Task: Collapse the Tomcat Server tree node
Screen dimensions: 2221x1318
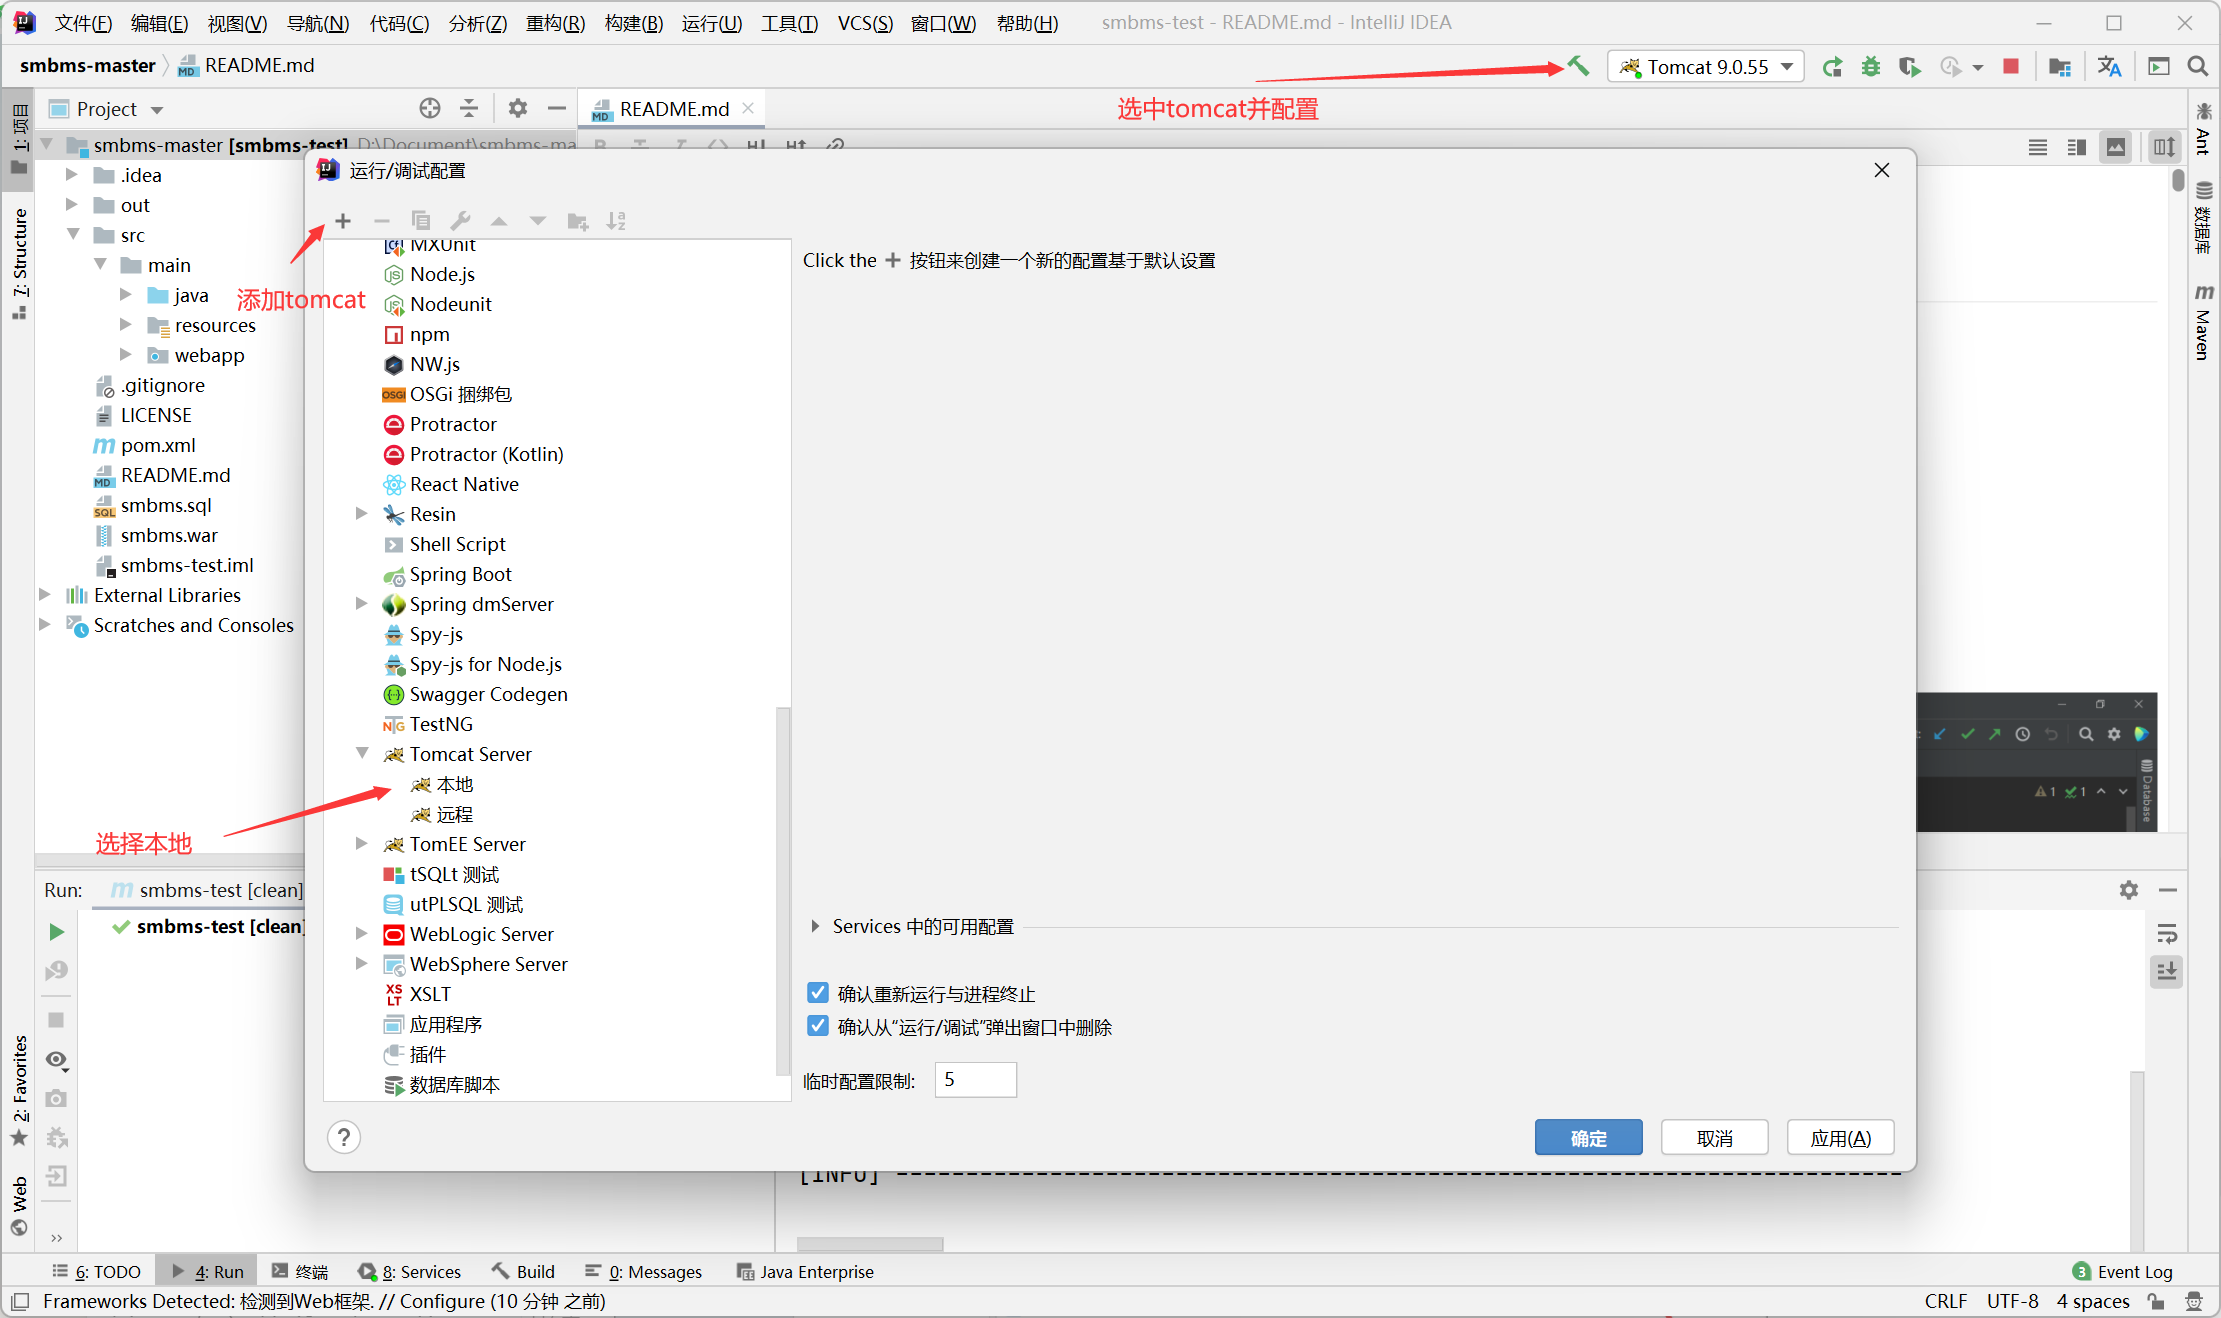Action: (362, 754)
